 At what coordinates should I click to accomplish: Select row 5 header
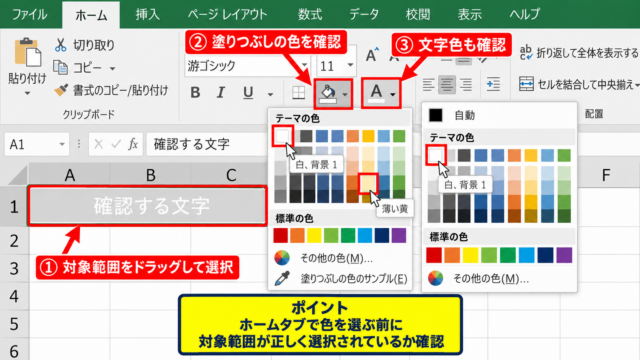[x=14, y=324]
